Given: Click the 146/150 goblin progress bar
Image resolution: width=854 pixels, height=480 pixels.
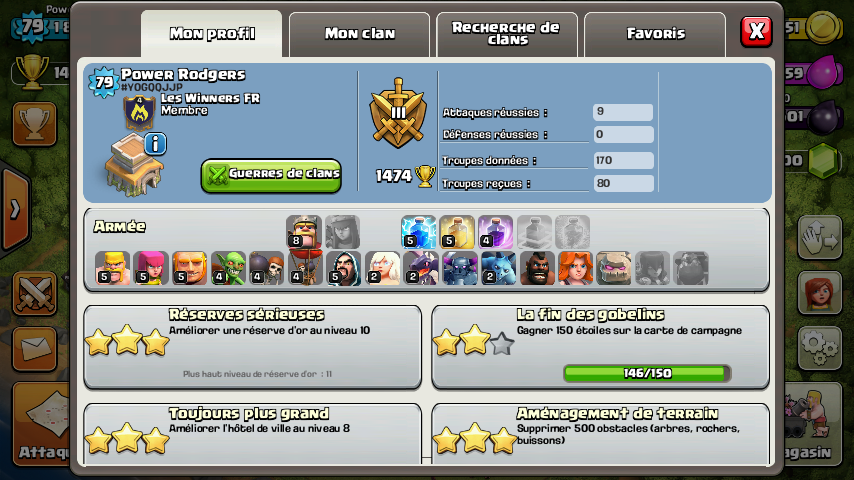Looking at the screenshot, I should [647, 373].
